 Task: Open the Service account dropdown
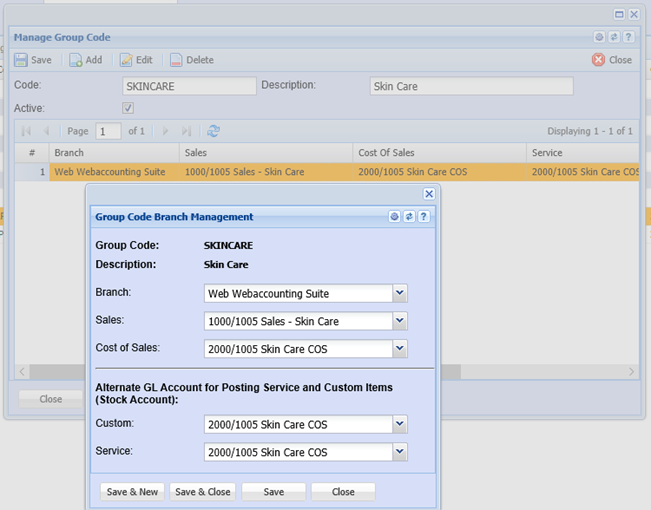point(399,452)
